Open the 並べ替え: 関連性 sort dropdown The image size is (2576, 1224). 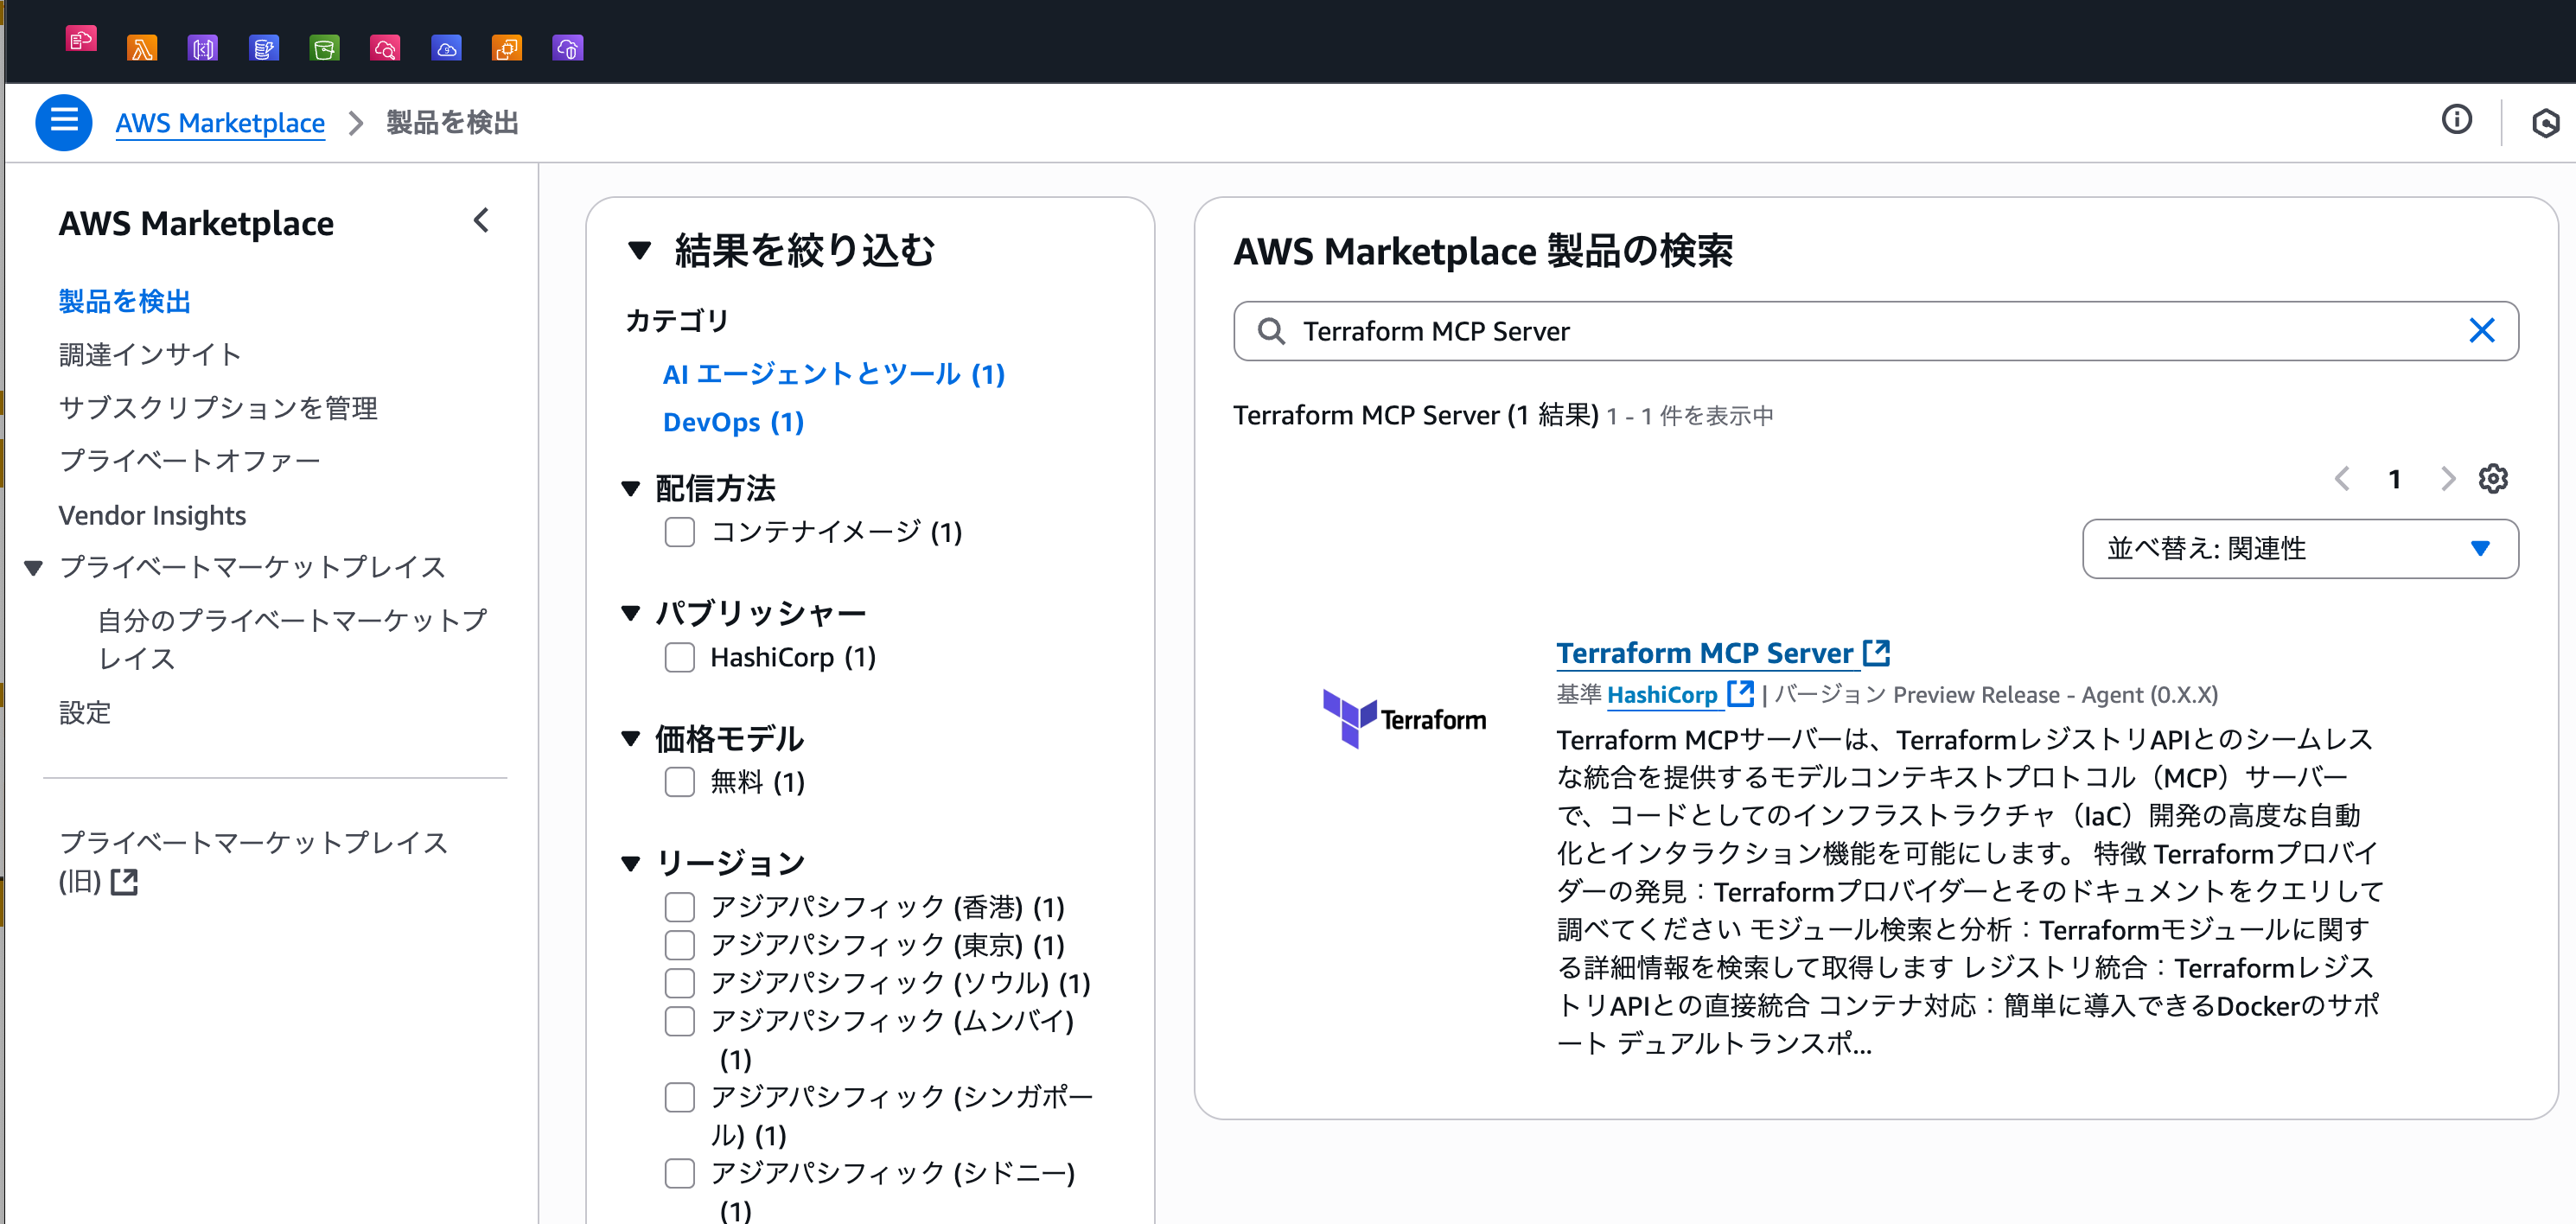point(2300,548)
